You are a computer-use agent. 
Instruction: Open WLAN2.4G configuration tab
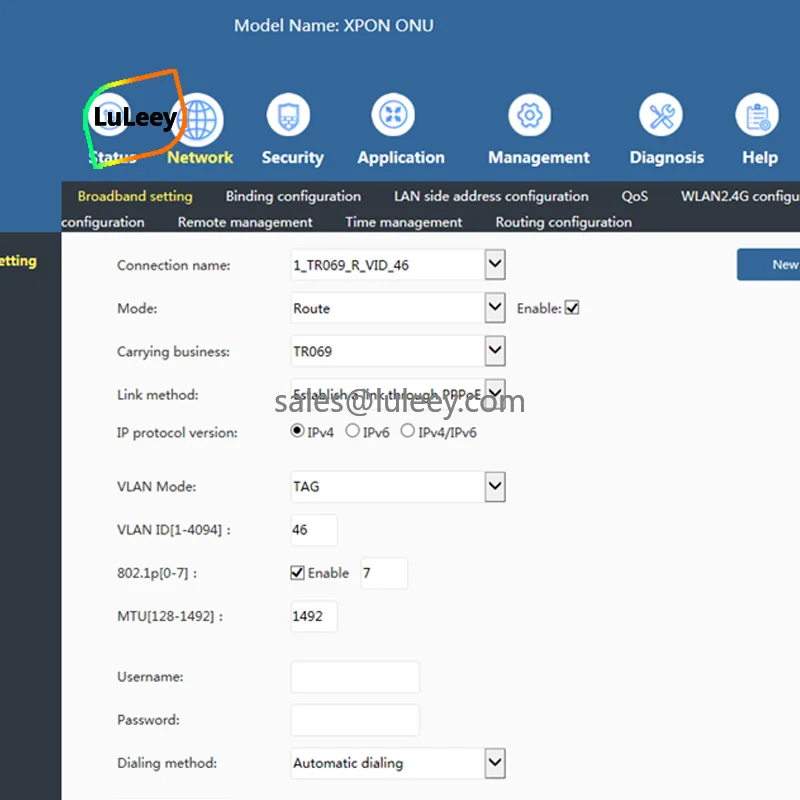(740, 196)
